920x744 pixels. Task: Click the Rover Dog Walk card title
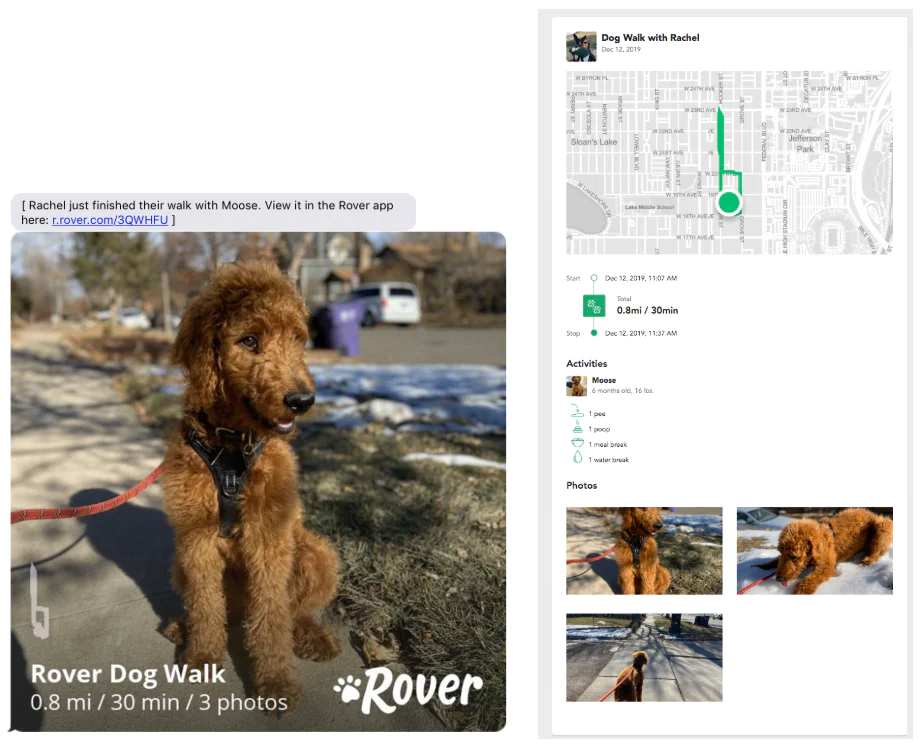click(128, 674)
